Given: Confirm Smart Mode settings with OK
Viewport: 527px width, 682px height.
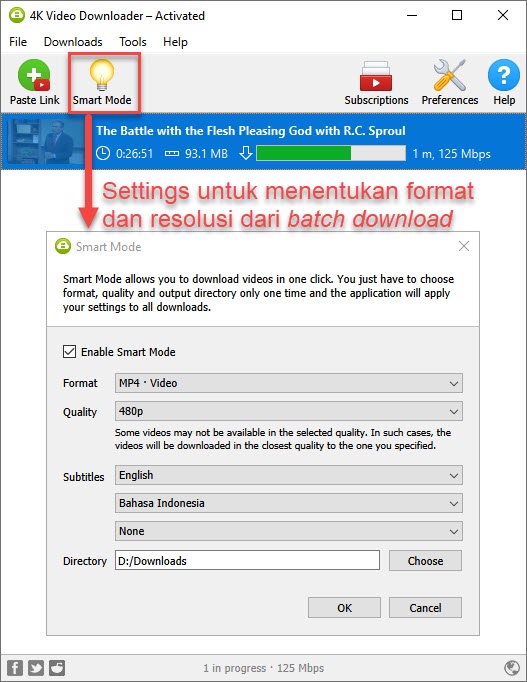Looking at the screenshot, I should coord(344,608).
